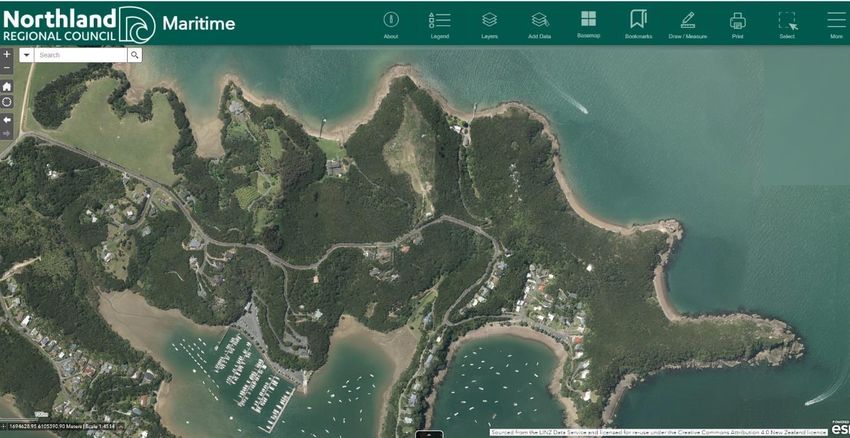Zoom out with the minus button
This screenshot has width=850, height=438.
[x=7, y=69]
